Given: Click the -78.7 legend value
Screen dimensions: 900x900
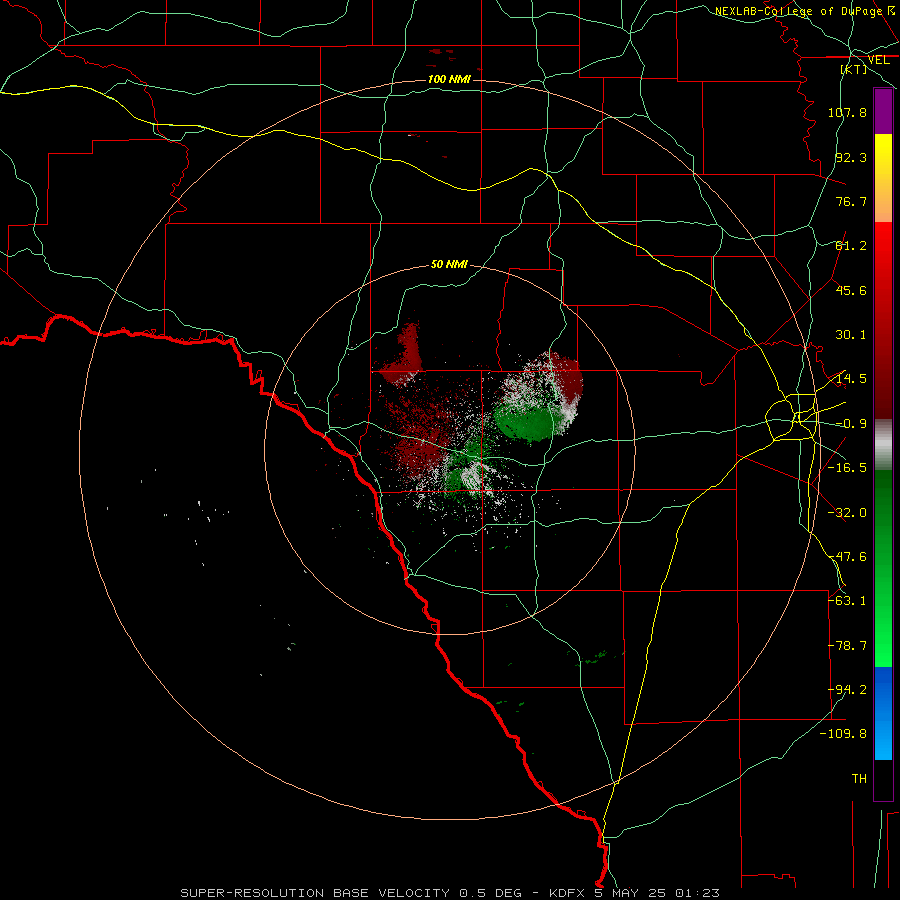Looking at the screenshot, I should coord(847,646).
